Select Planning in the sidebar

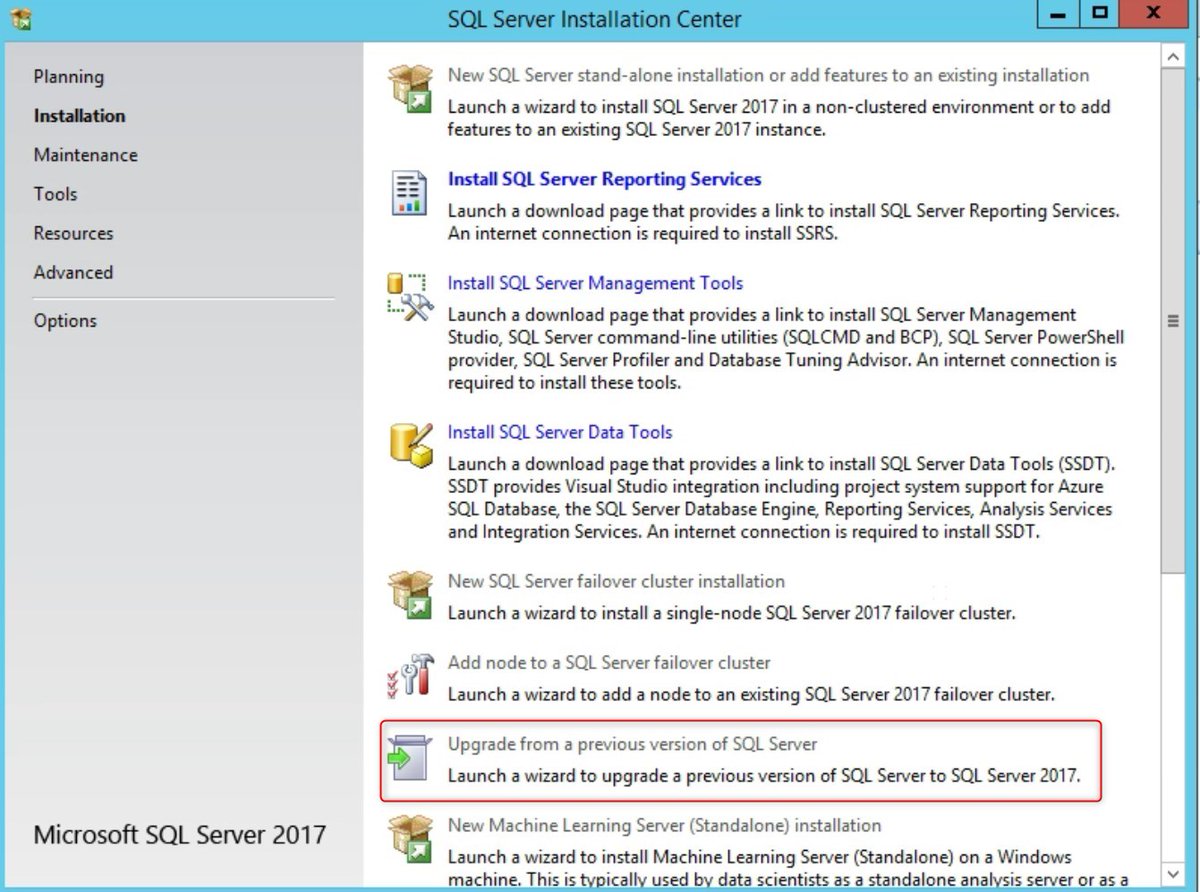[x=68, y=76]
